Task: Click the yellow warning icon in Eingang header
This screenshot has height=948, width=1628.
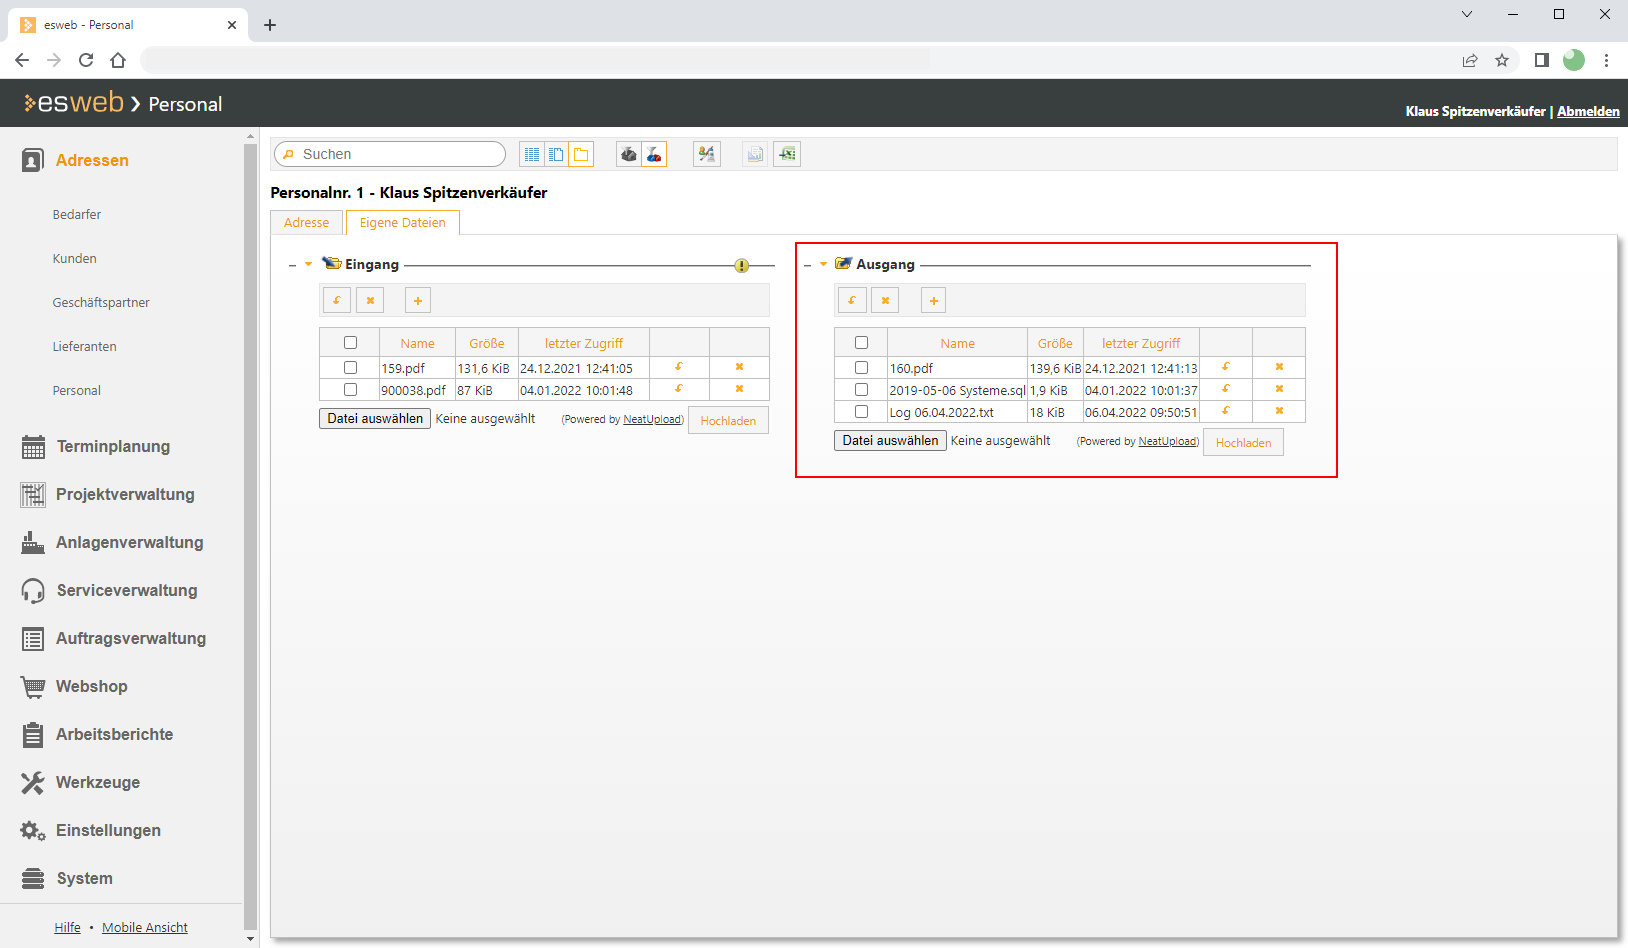Action: click(741, 265)
